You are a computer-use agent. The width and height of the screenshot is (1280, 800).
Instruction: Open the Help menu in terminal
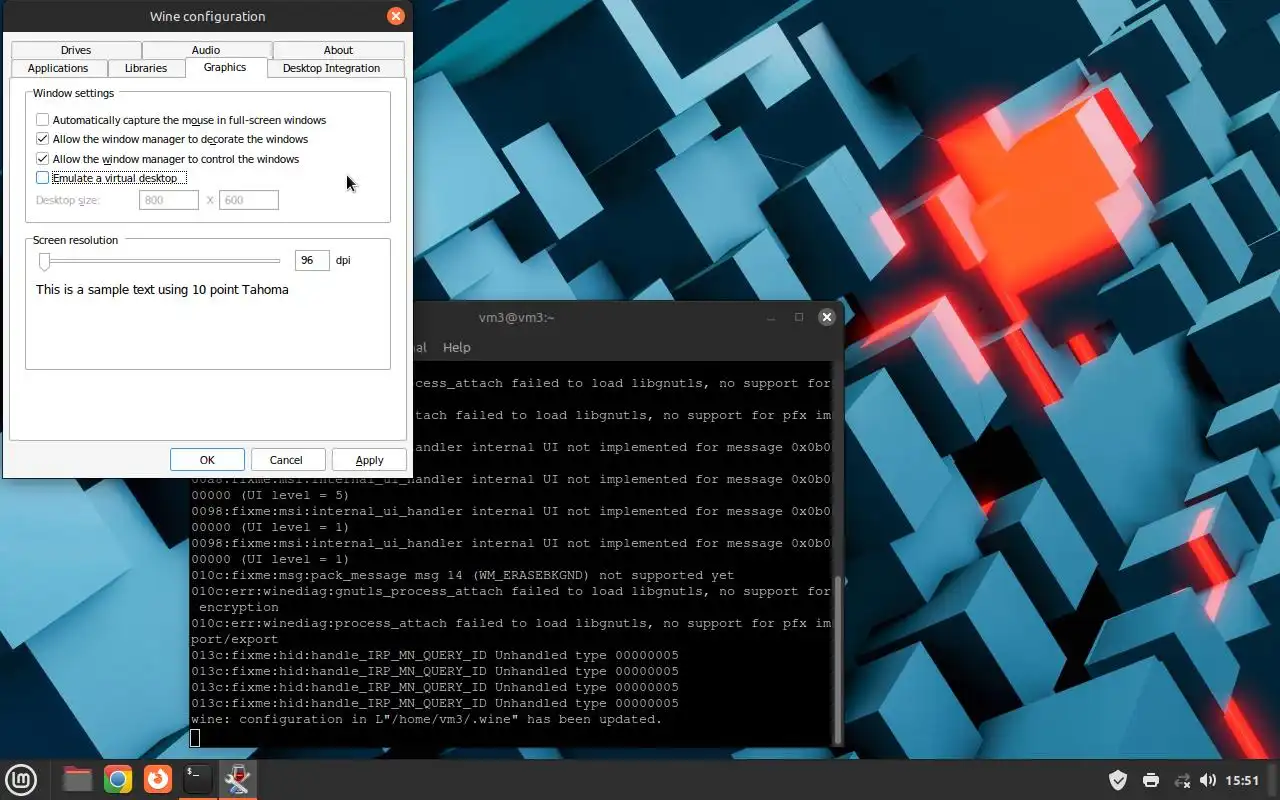[457, 347]
